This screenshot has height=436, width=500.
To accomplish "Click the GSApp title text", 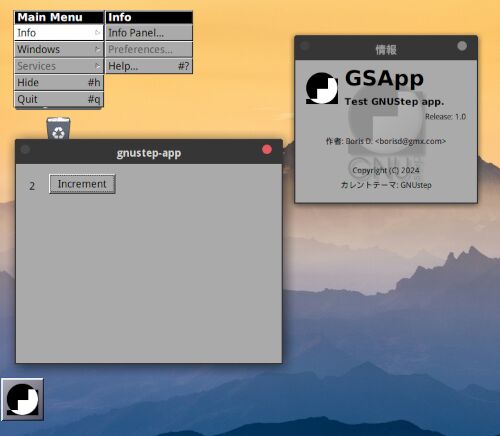I will coord(384,79).
